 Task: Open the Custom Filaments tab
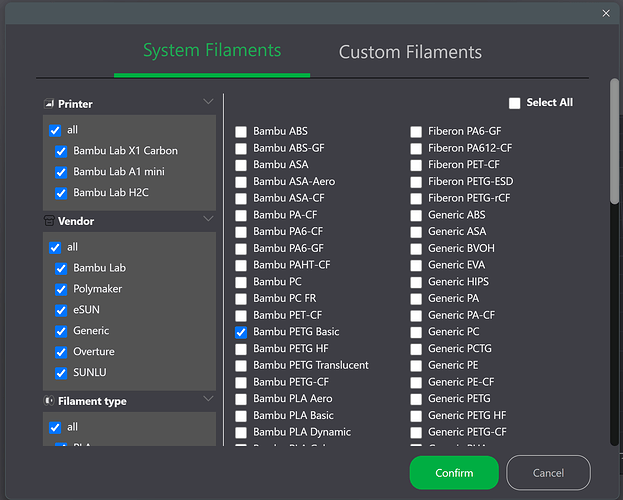(x=410, y=52)
